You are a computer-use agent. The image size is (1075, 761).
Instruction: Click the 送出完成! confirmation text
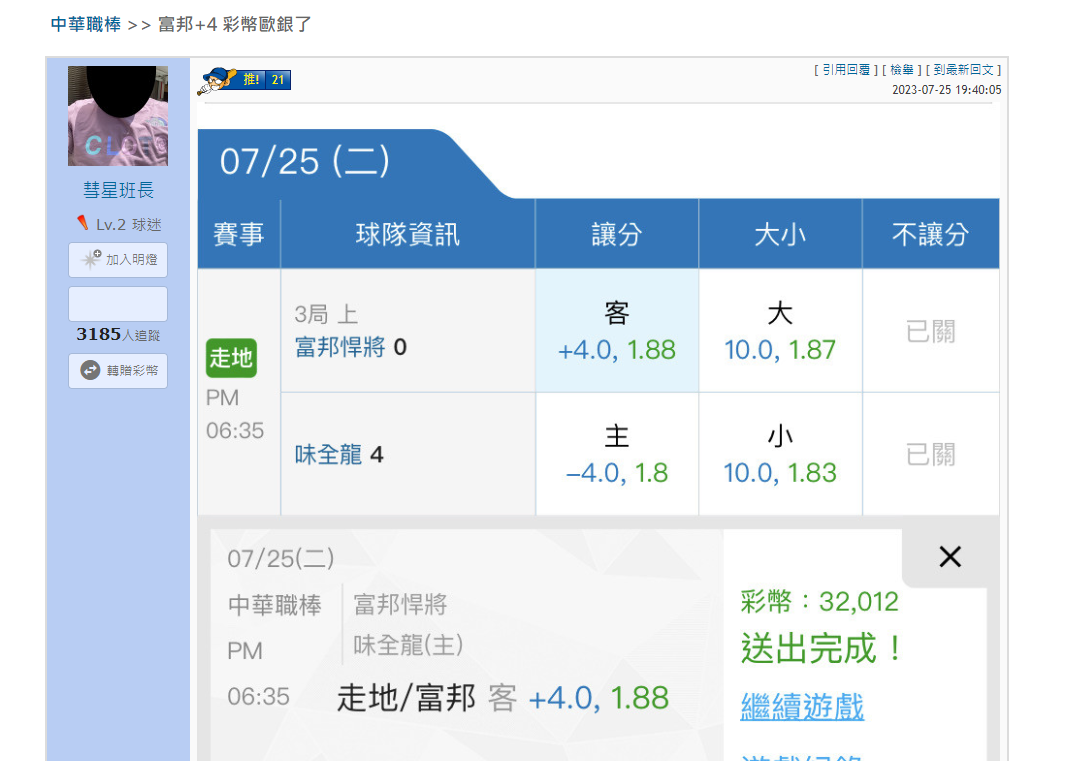click(821, 649)
